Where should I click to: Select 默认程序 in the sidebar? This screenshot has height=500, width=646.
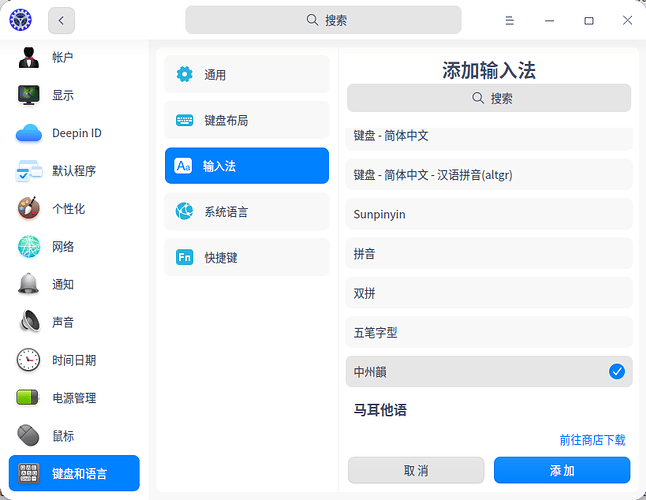(74, 171)
